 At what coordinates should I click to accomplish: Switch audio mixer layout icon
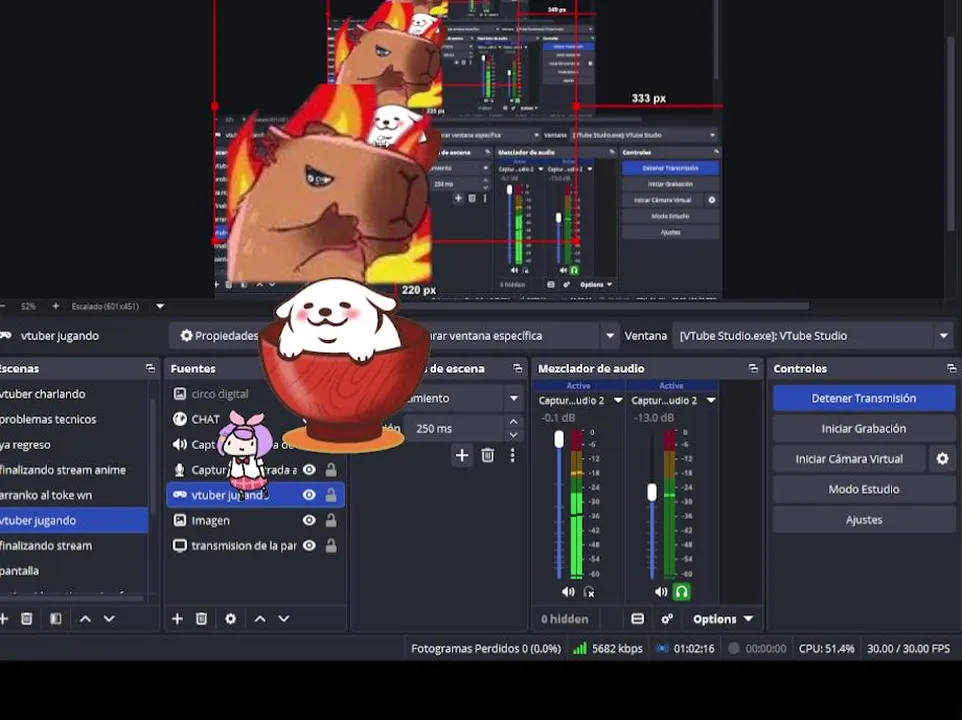click(637, 619)
